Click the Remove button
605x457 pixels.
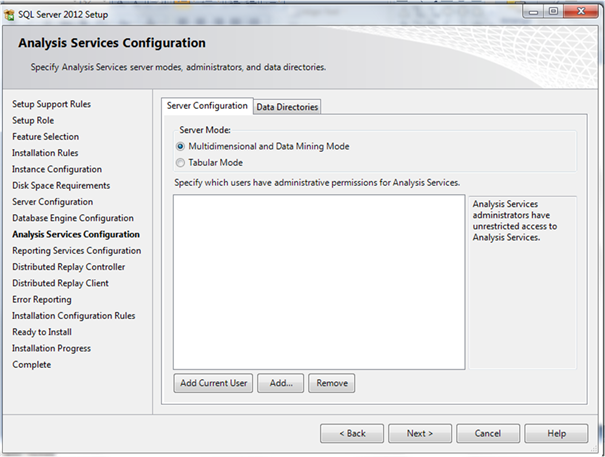[332, 383]
